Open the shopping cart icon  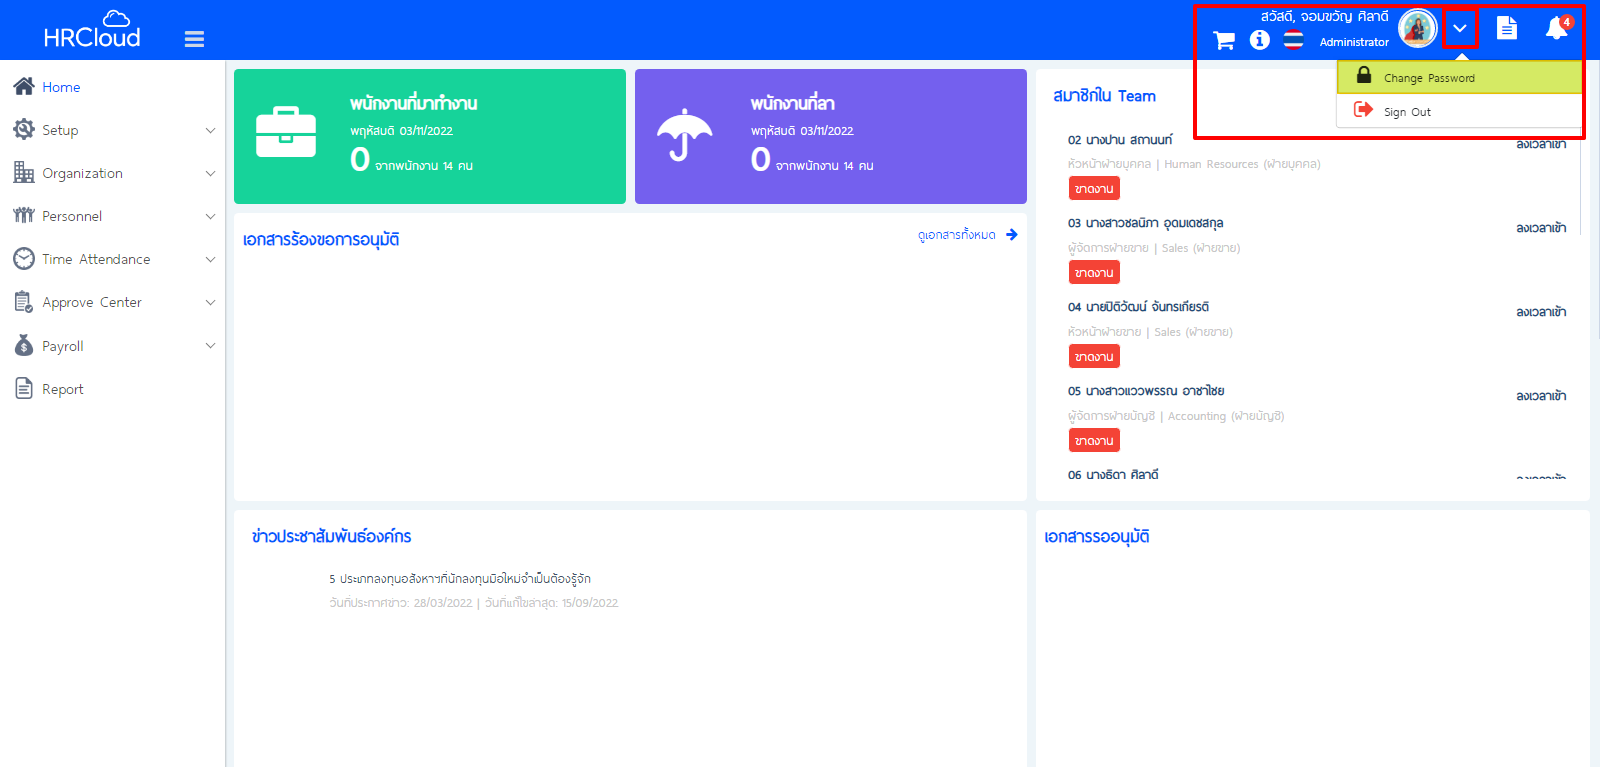(1224, 40)
